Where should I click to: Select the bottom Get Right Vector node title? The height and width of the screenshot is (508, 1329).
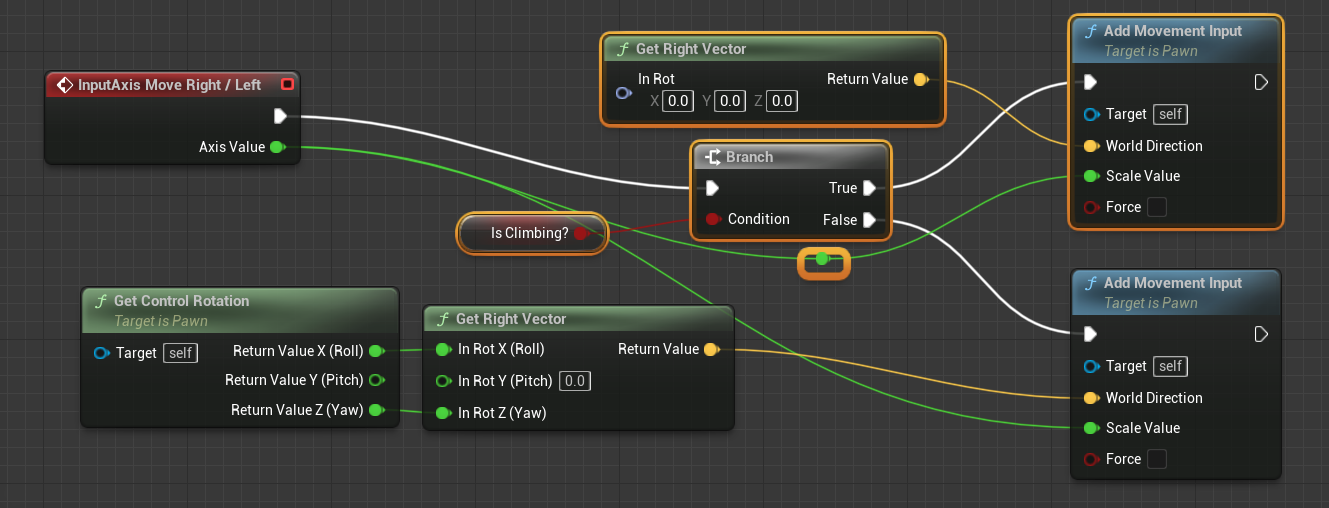(x=511, y=319)
